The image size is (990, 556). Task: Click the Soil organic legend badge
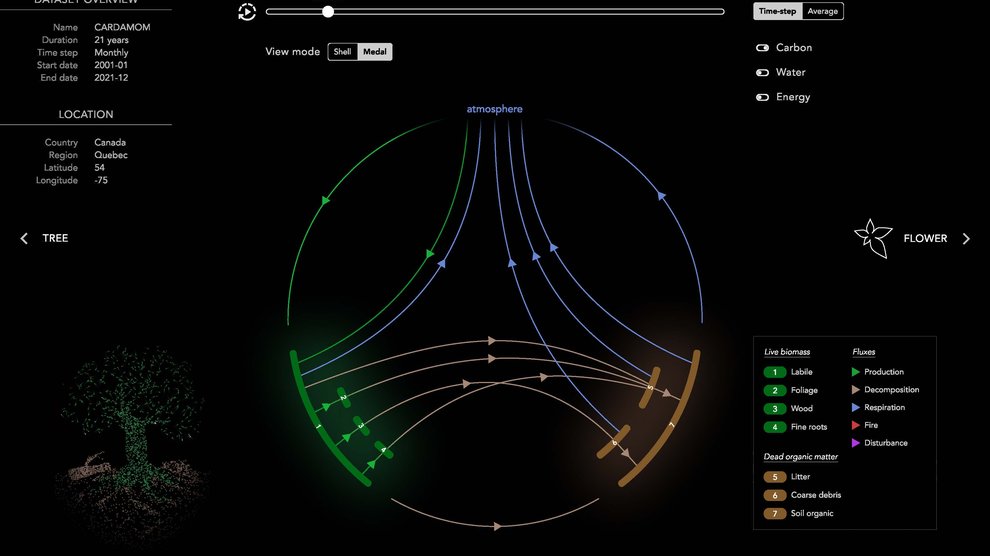point(774,514)
